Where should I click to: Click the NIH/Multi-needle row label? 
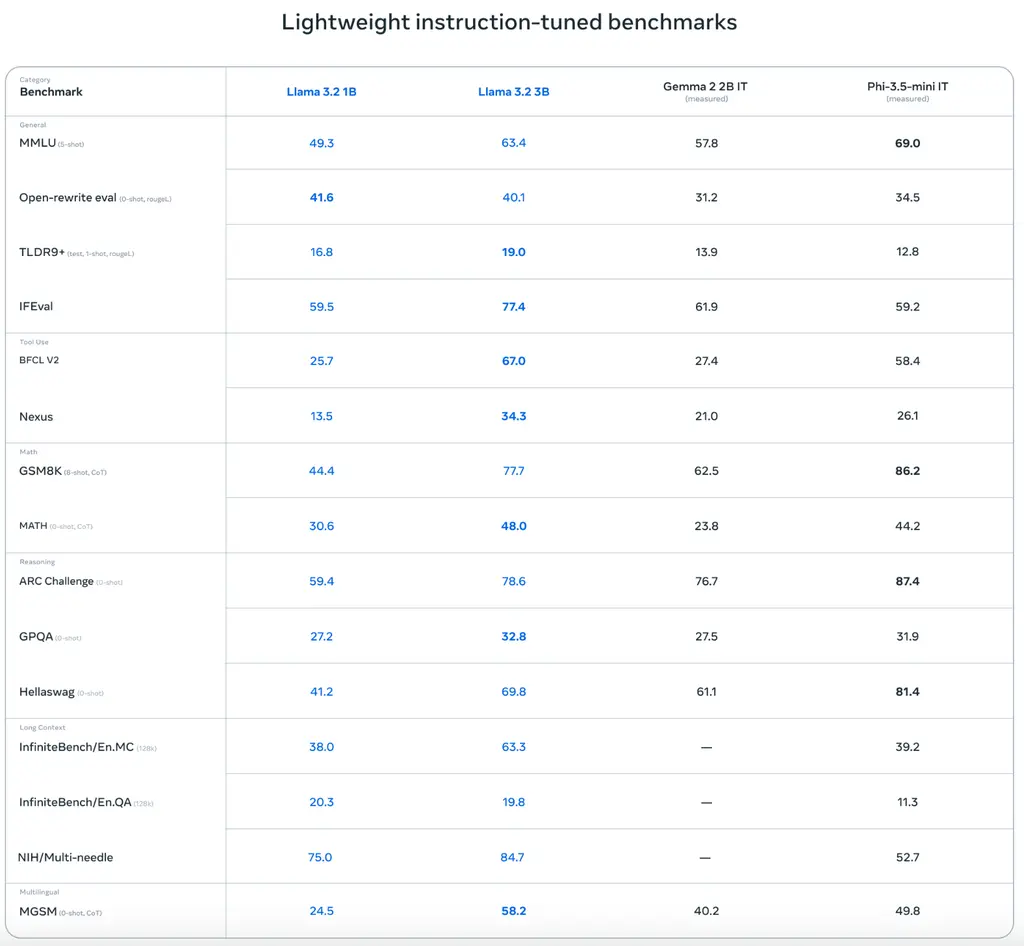click(65, 857)
